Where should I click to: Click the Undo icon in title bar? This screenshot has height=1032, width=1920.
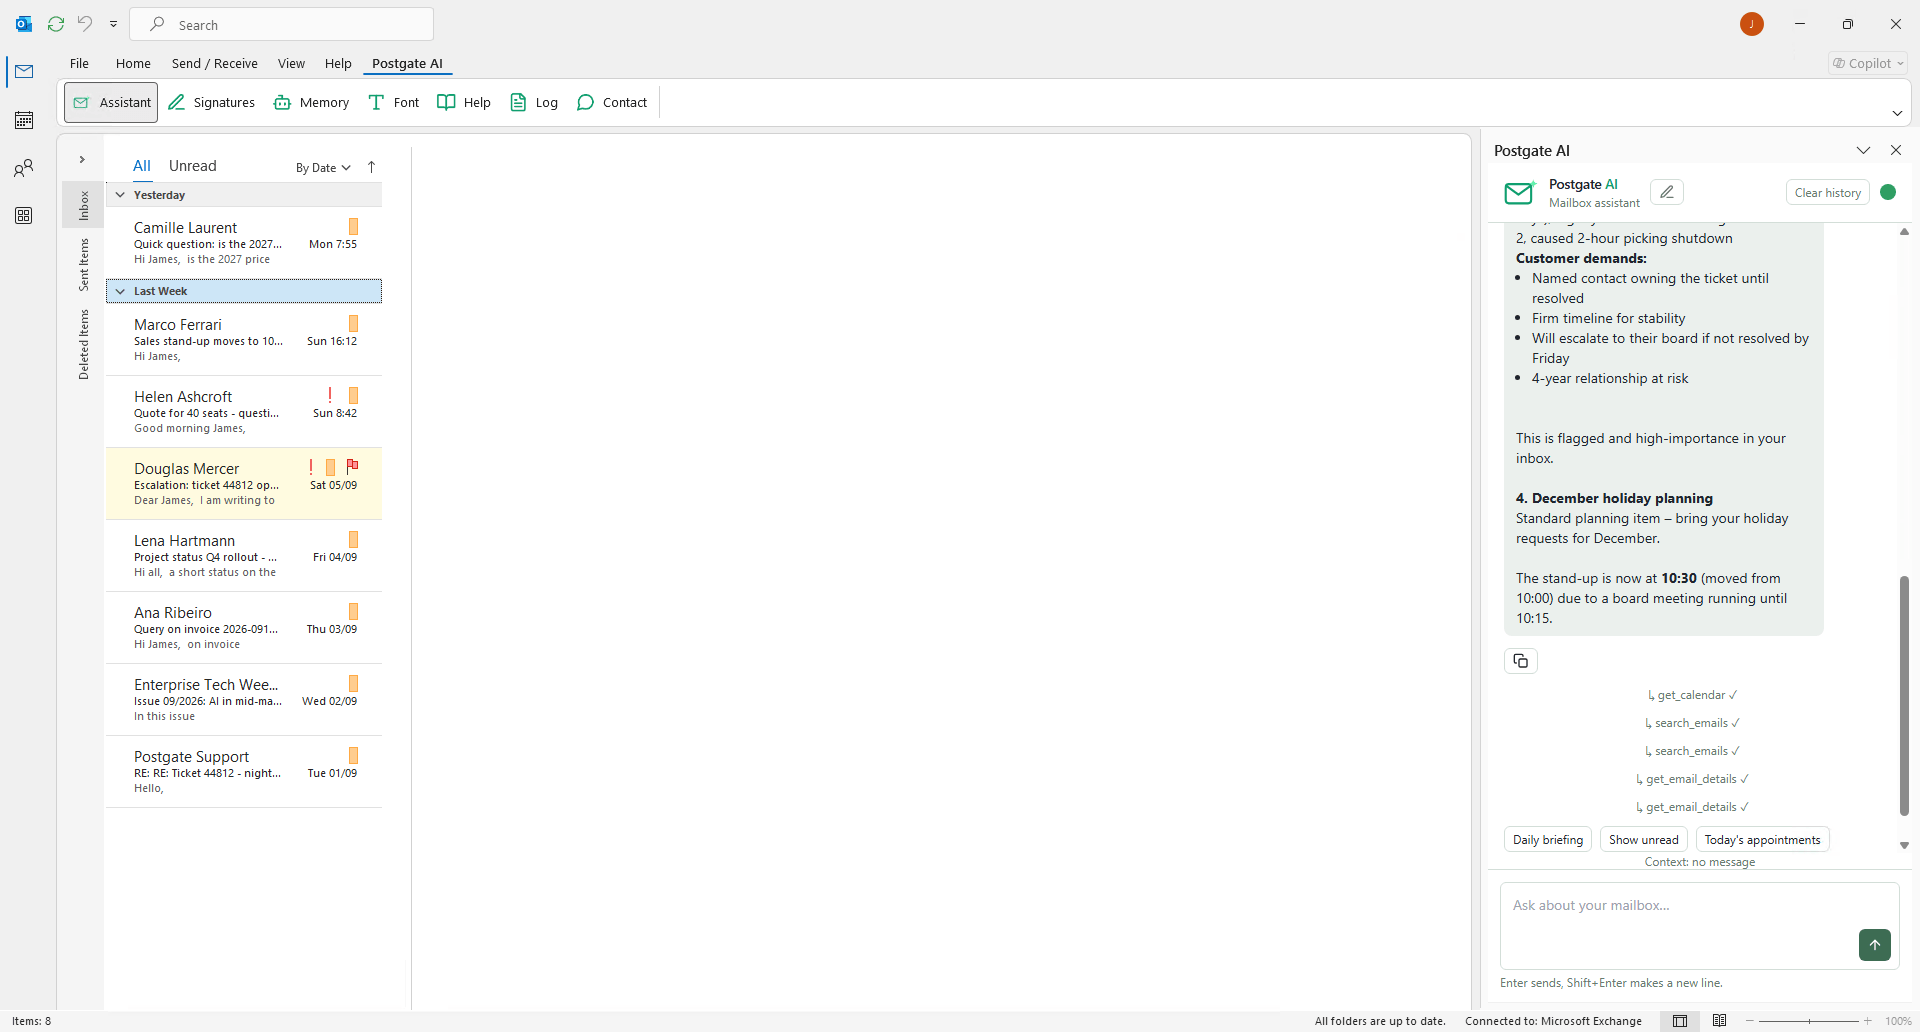(x=85, y=24)
